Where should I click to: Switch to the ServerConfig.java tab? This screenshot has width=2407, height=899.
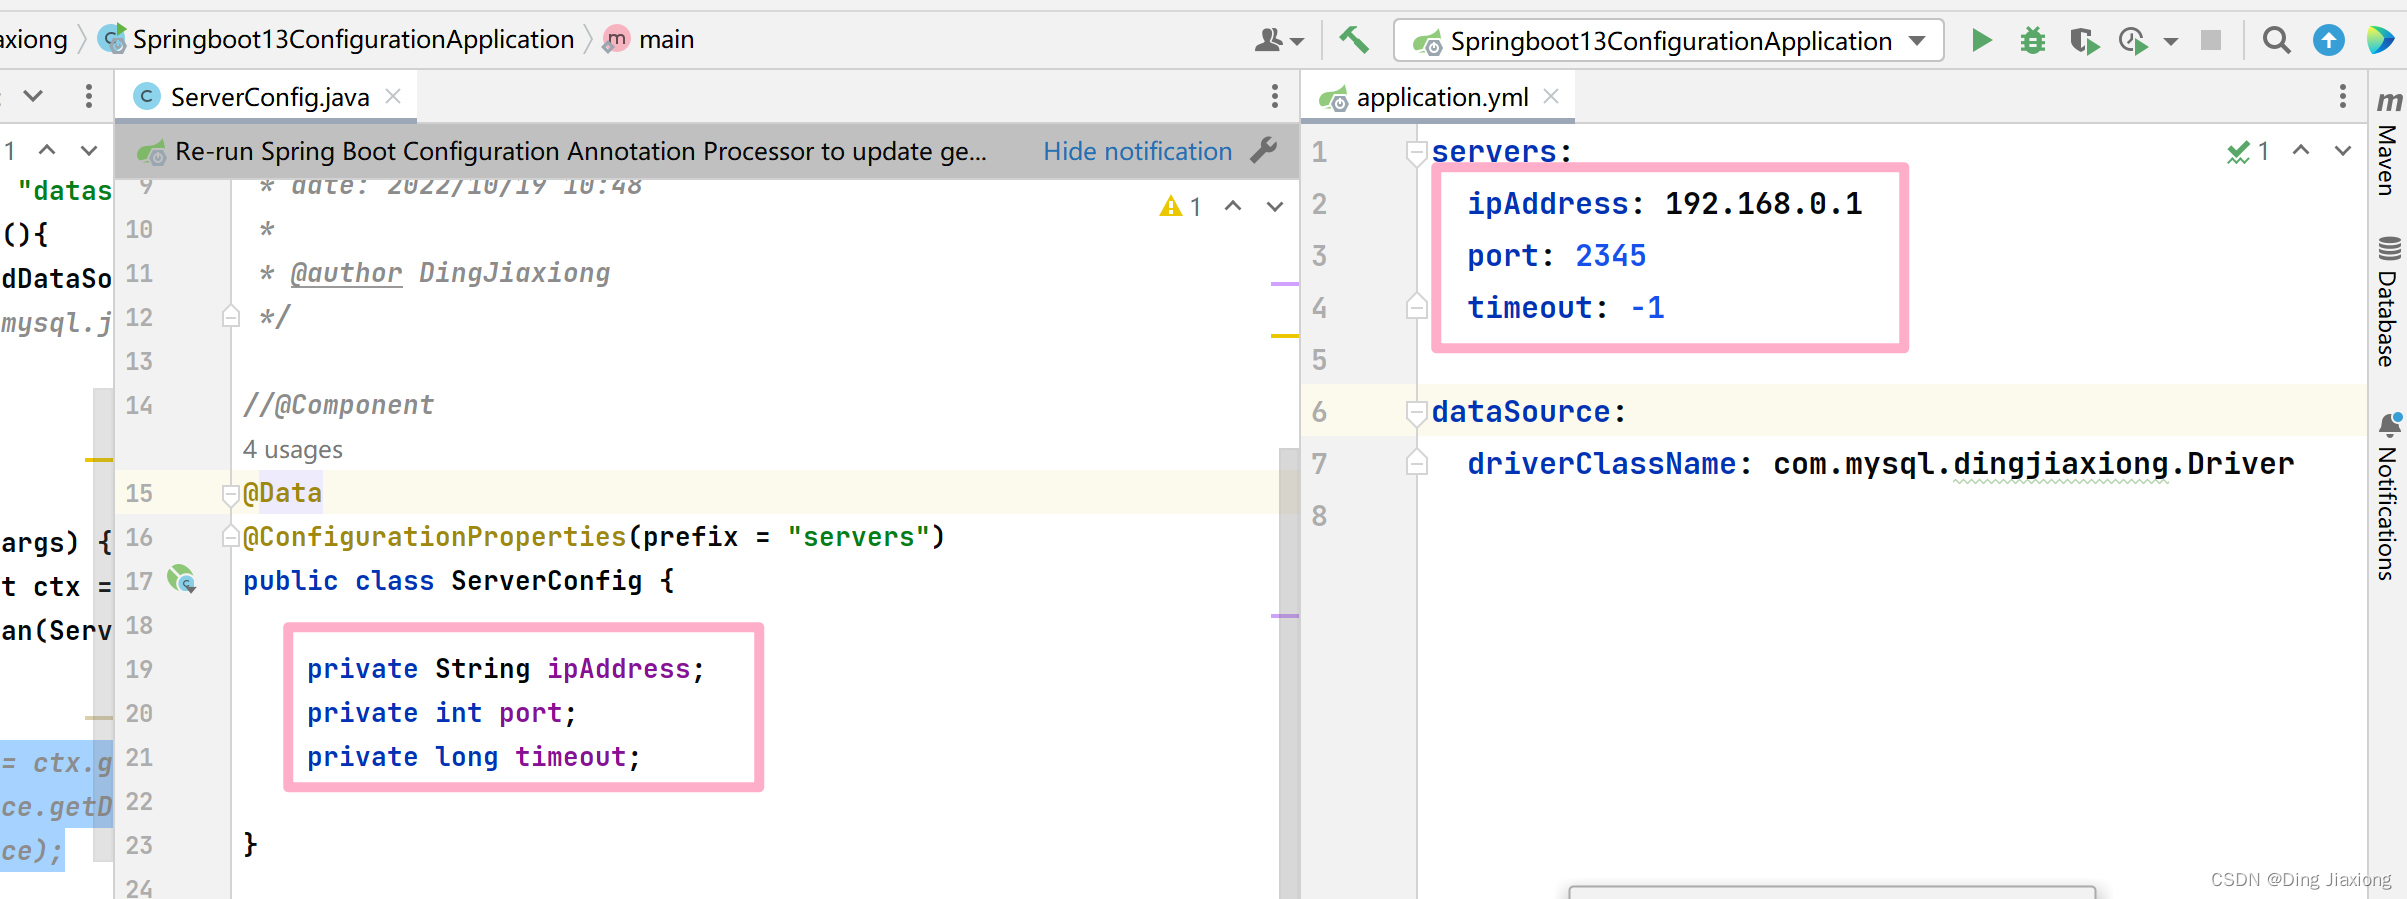click(x=269, y=97)
